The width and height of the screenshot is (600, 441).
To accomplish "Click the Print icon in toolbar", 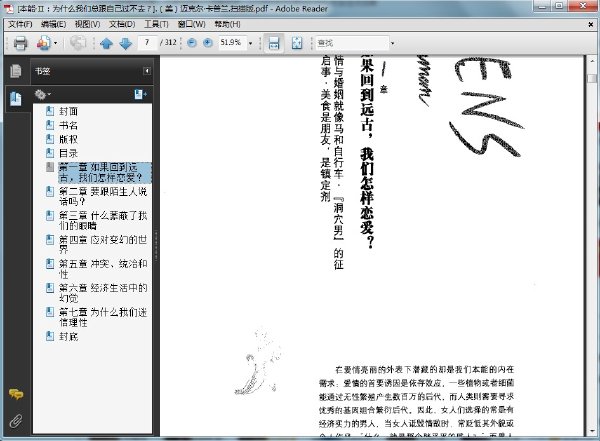I will (20, 43).
